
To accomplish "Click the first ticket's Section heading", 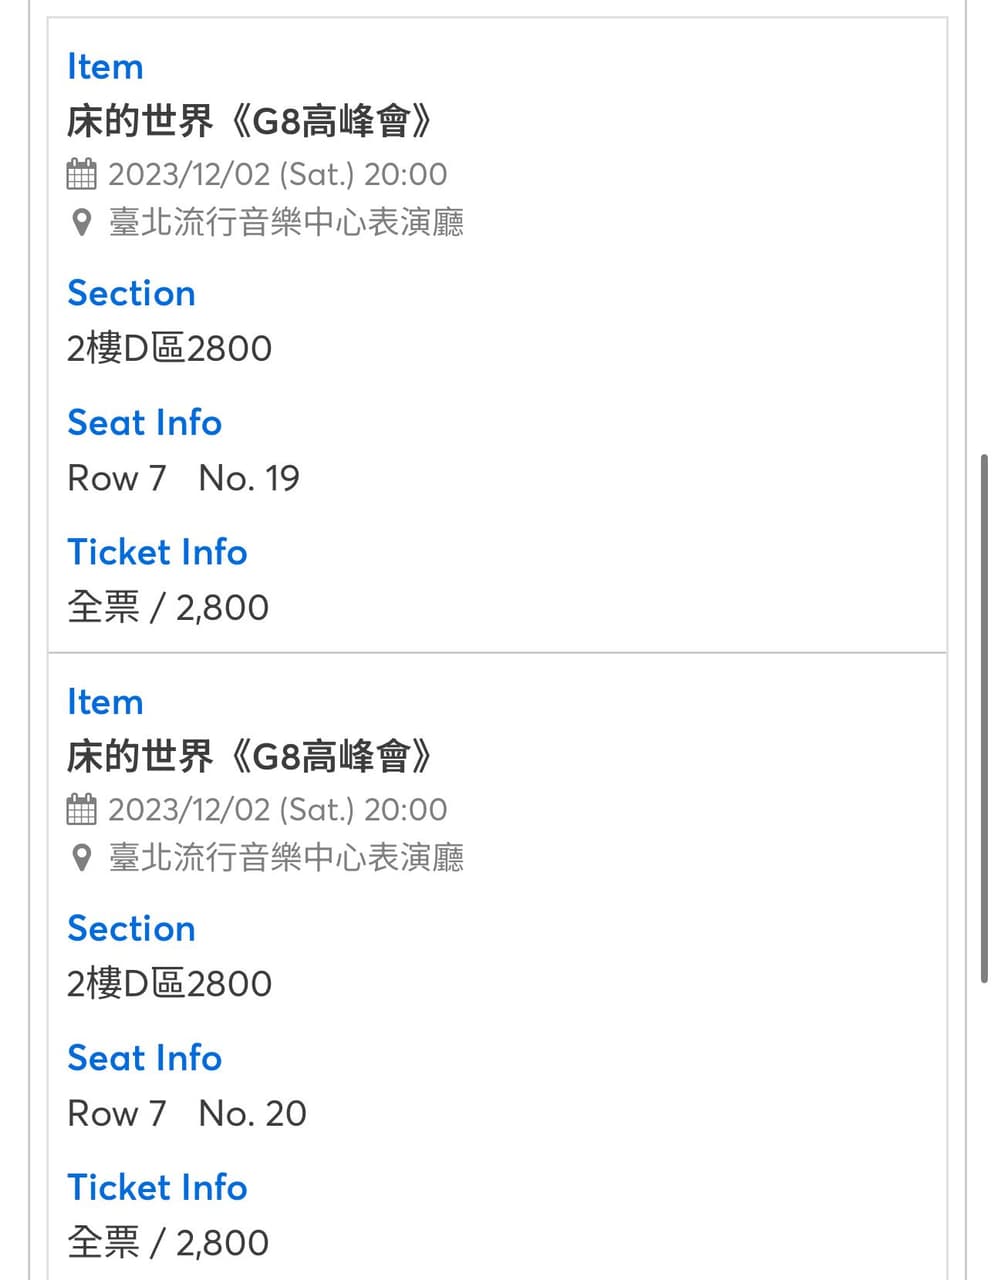I will coord(131,293).
